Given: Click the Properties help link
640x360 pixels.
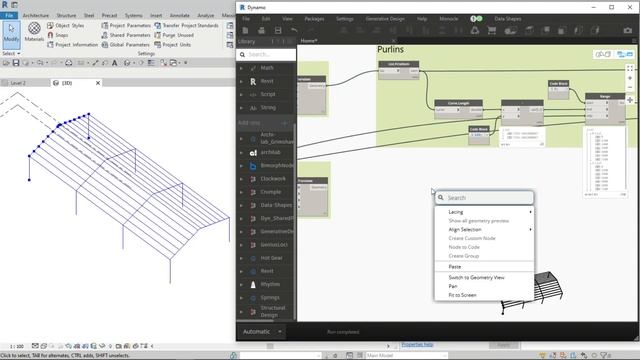Looking at the screenshot, I should 417,344.
